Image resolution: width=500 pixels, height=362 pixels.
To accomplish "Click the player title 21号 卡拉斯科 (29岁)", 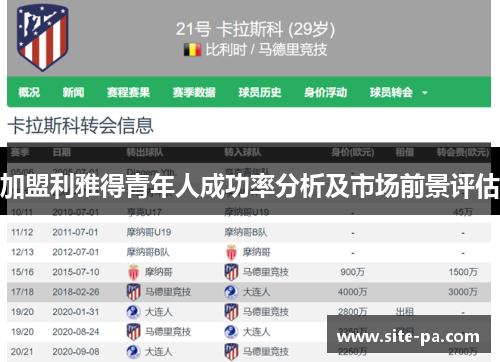I will [255, 29].
